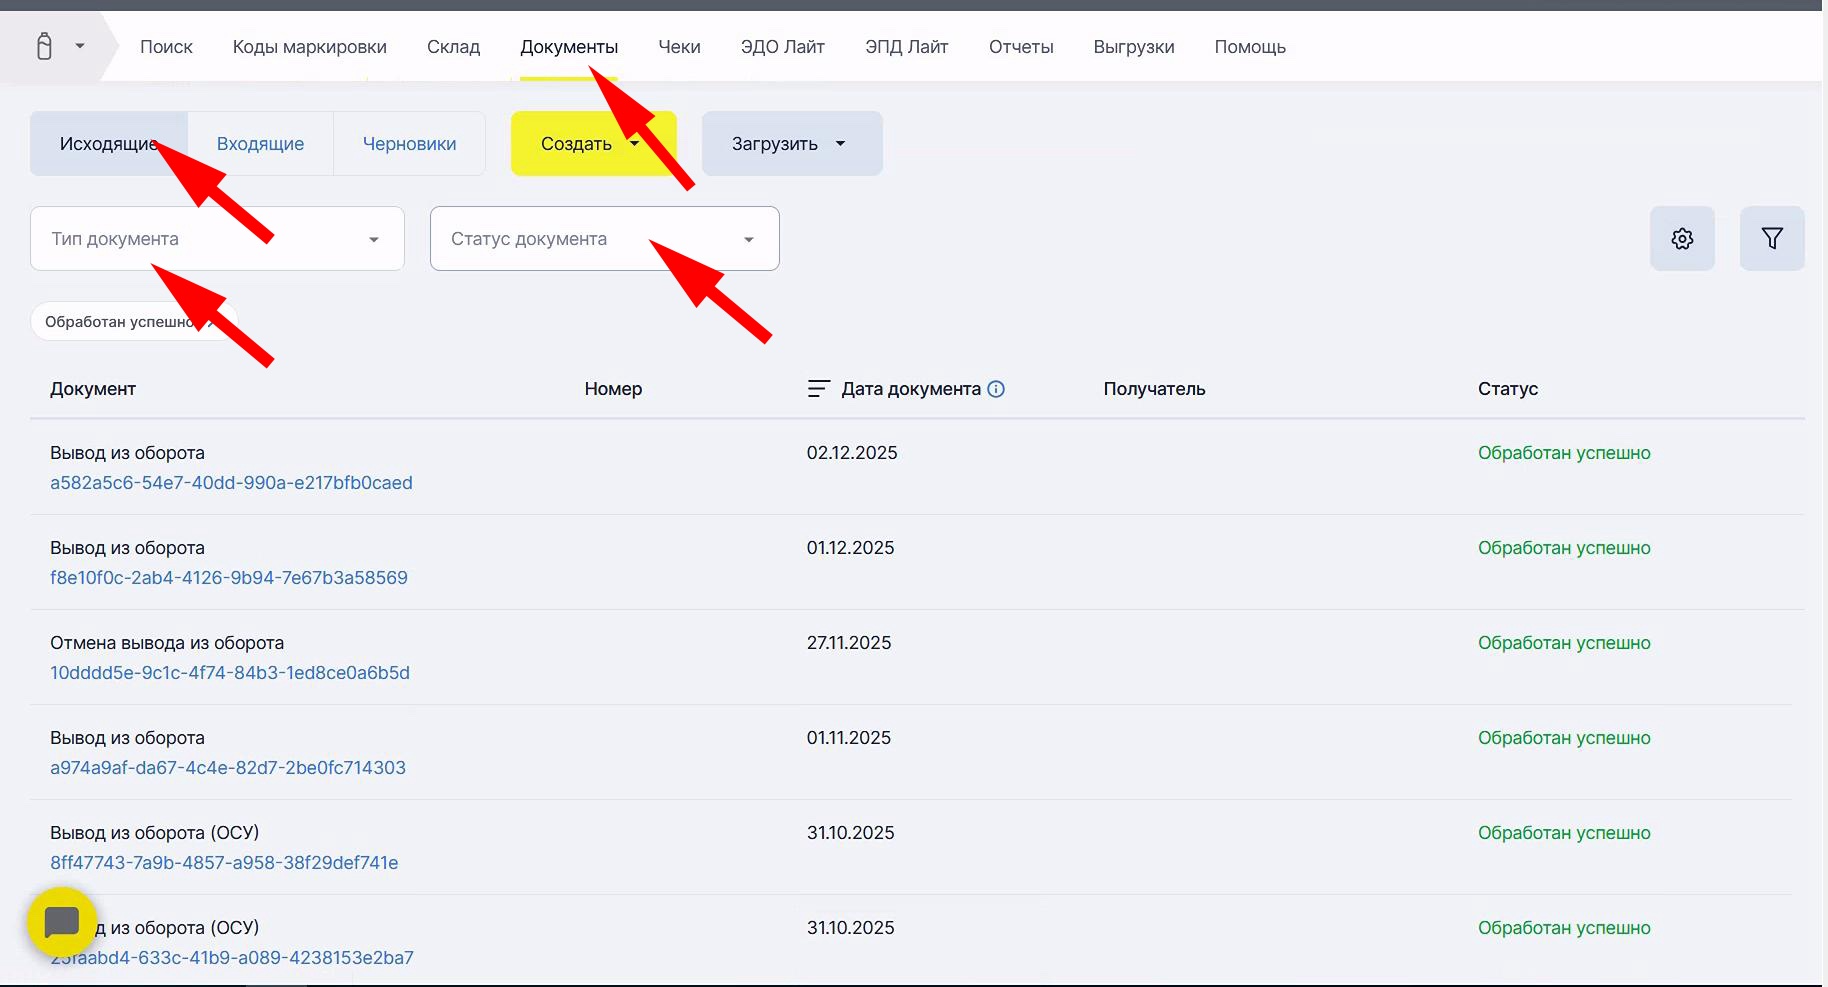Switch to the Входящие tab

pos(260,144)
